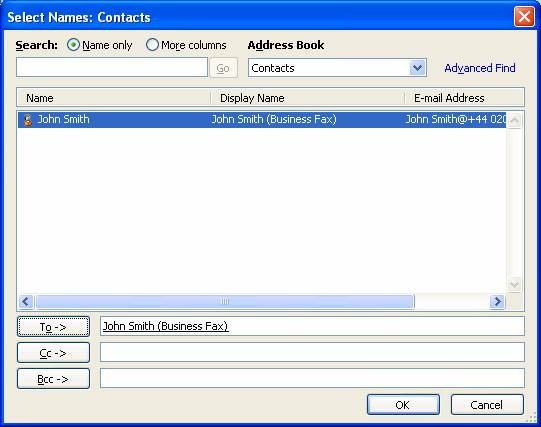Image resolution: width=541 pixels, height=427 pixels.
Task: Click the OK button
Action: 403,405
